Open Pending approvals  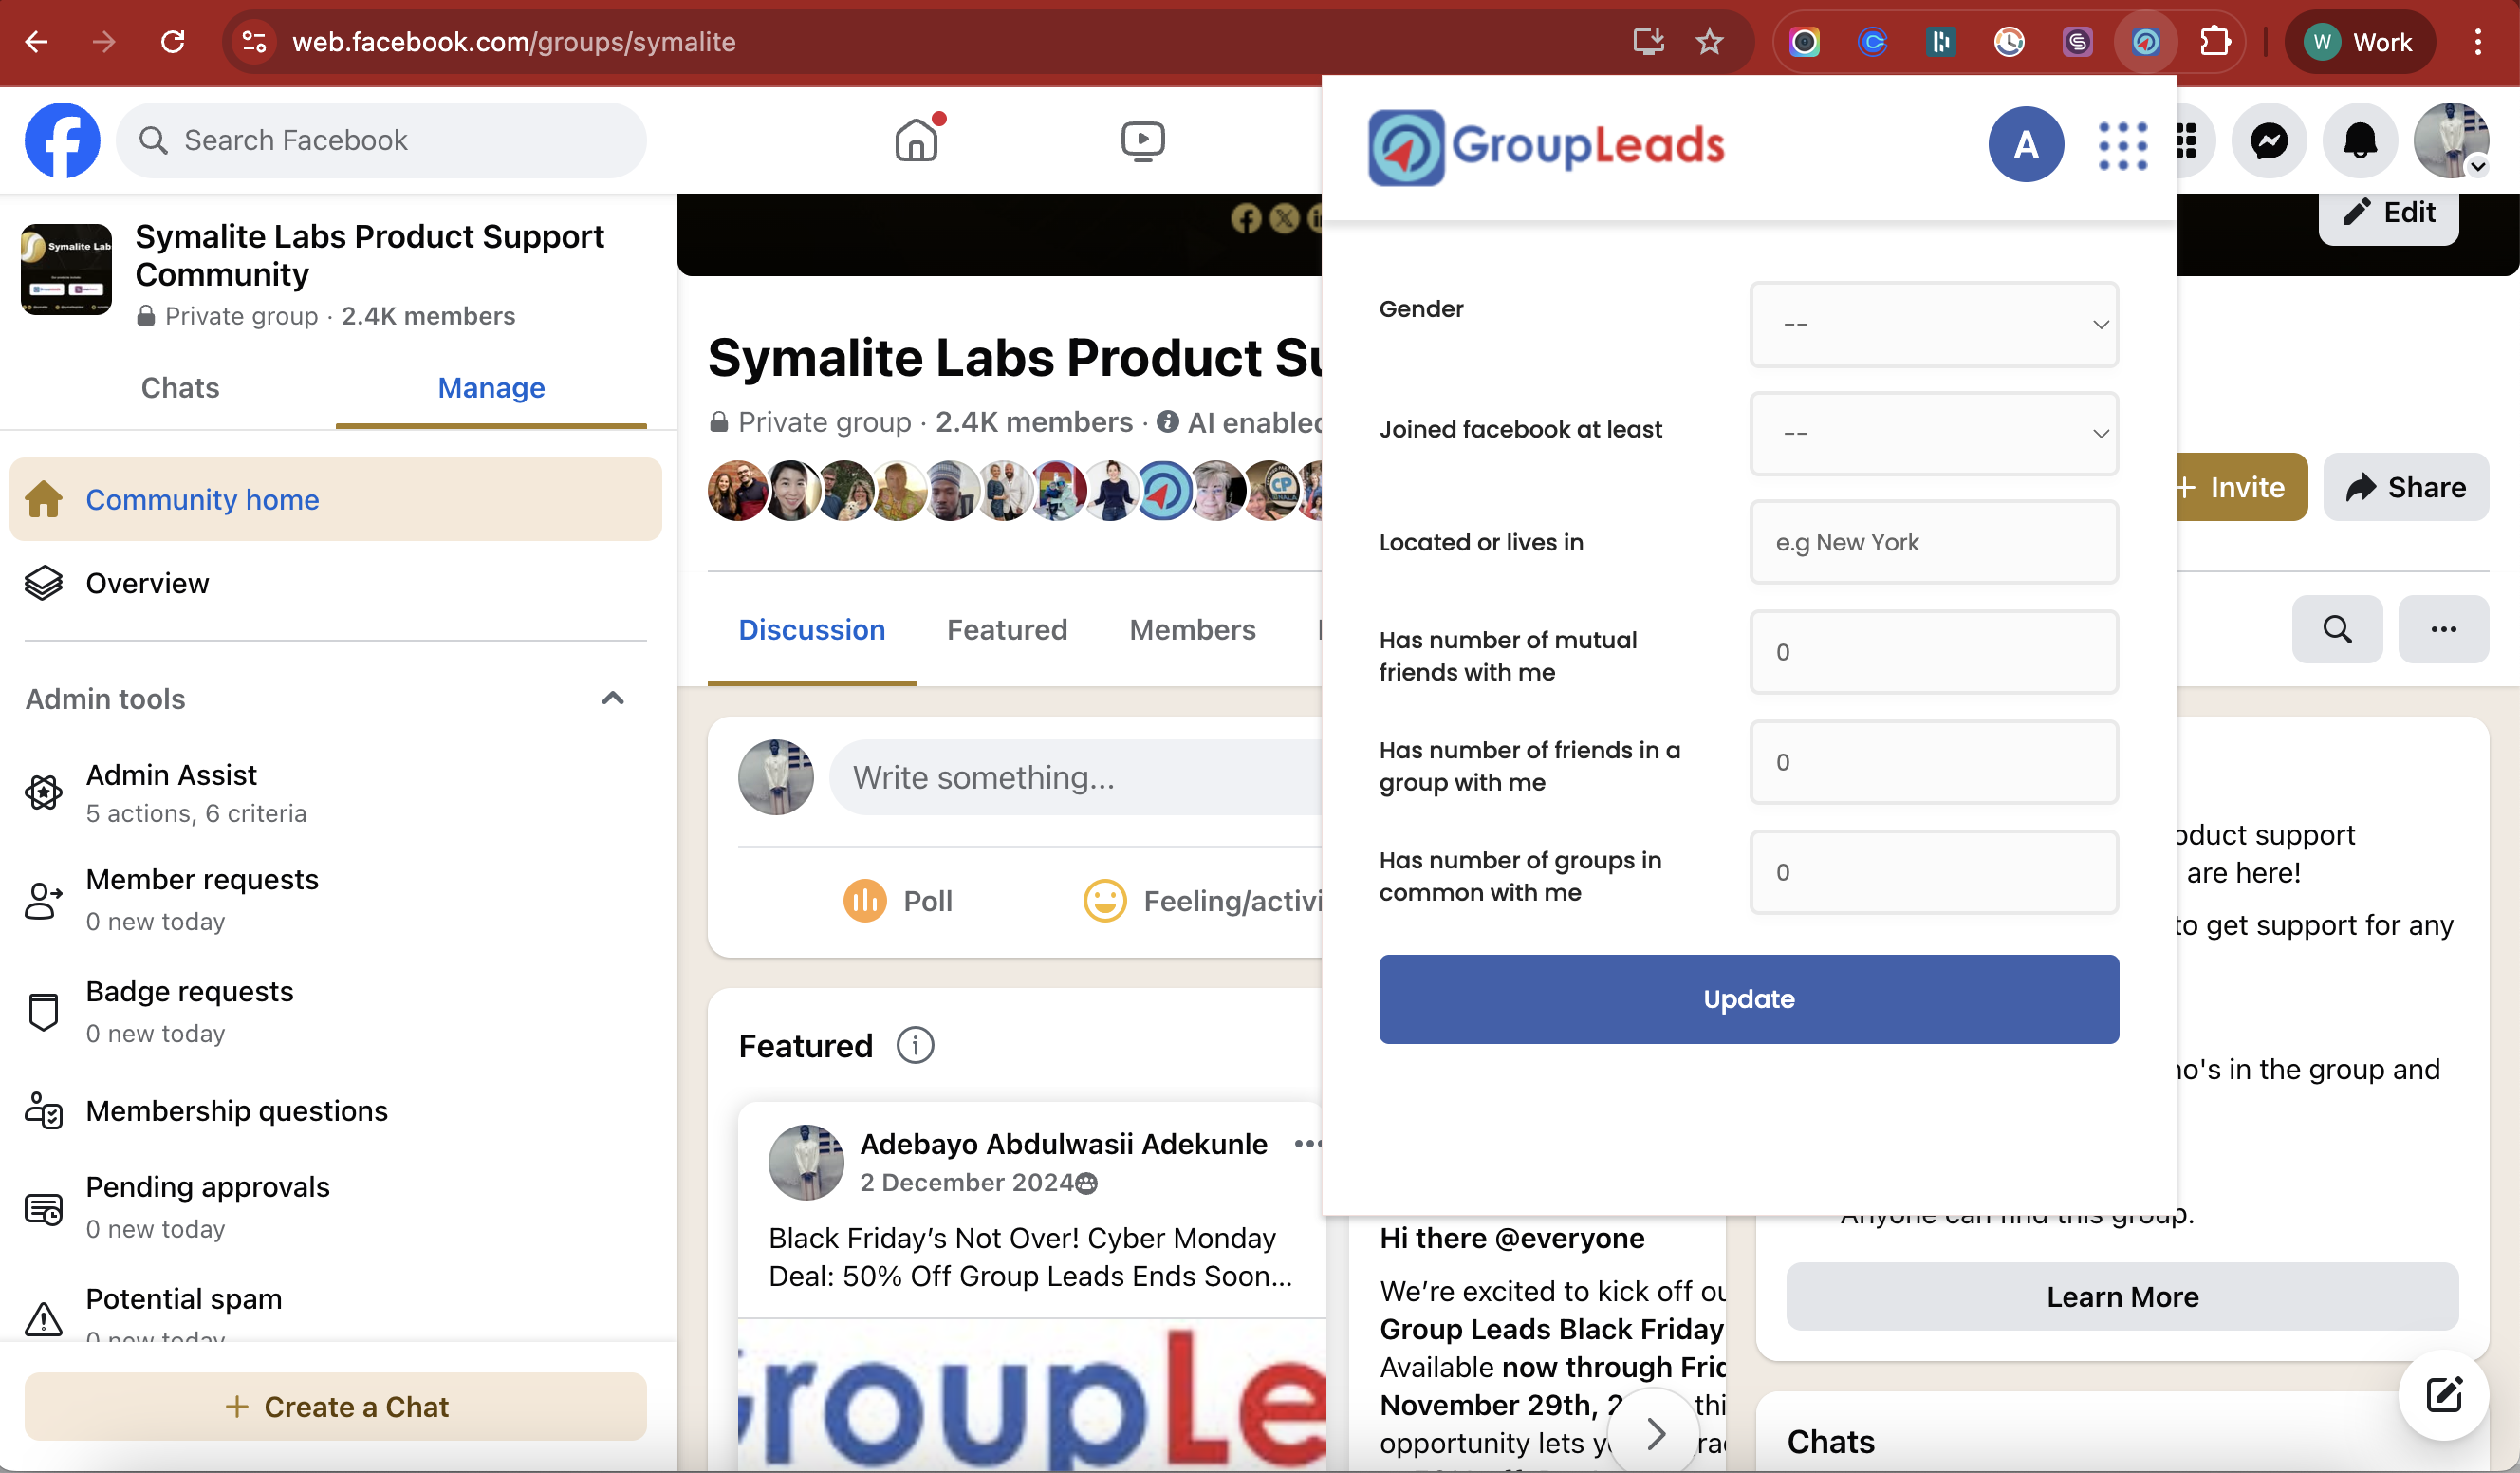336,1206
